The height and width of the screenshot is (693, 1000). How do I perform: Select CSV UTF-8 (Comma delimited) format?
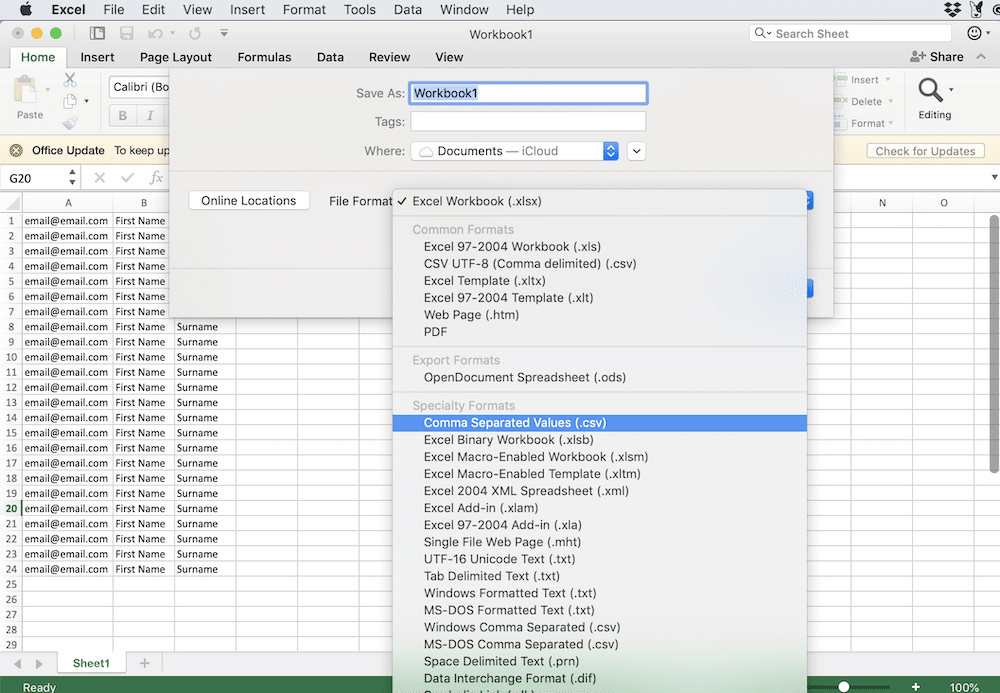tap(599, 264)
